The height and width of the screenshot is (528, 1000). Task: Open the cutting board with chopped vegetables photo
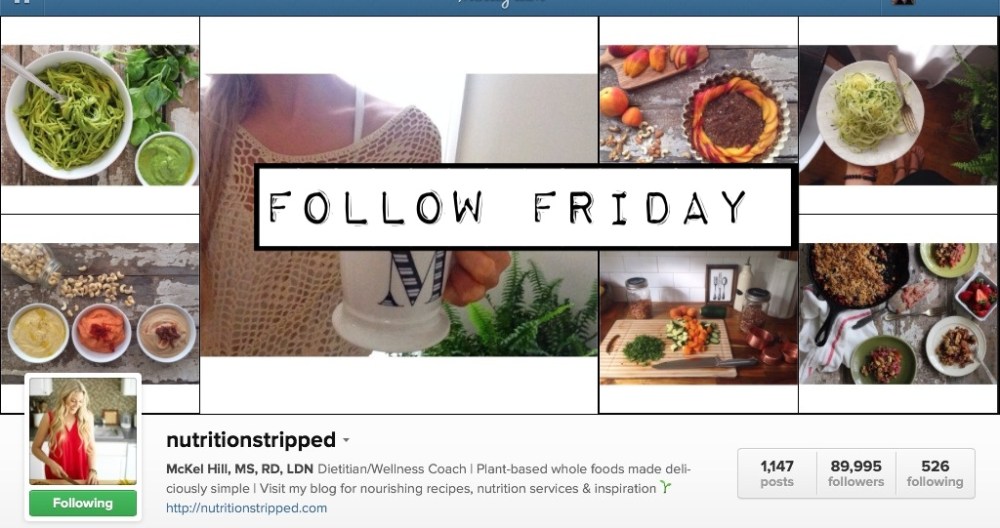(x=698, y=317)
